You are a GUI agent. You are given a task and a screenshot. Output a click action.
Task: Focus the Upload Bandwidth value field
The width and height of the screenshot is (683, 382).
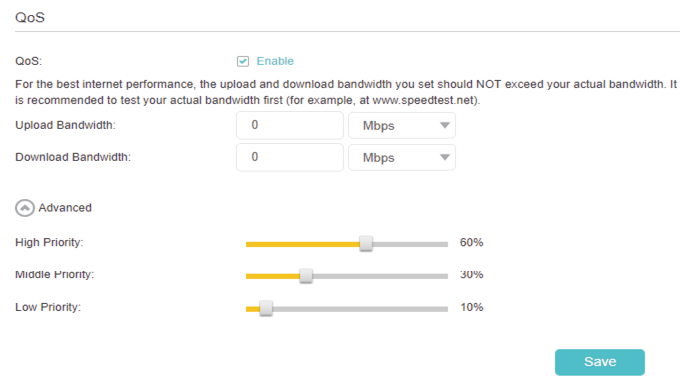point(290,125)
